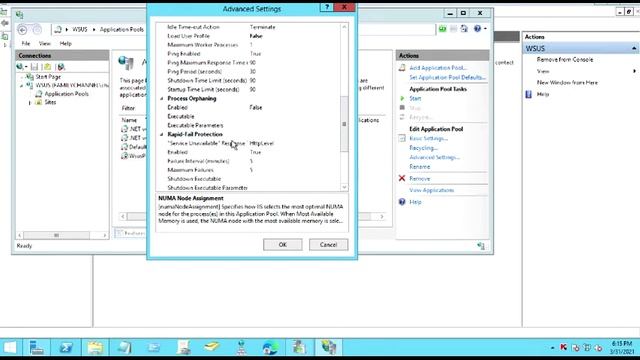
Task: Click the Forward navigation arrow in IIS Manager
Action: (37, 30)
